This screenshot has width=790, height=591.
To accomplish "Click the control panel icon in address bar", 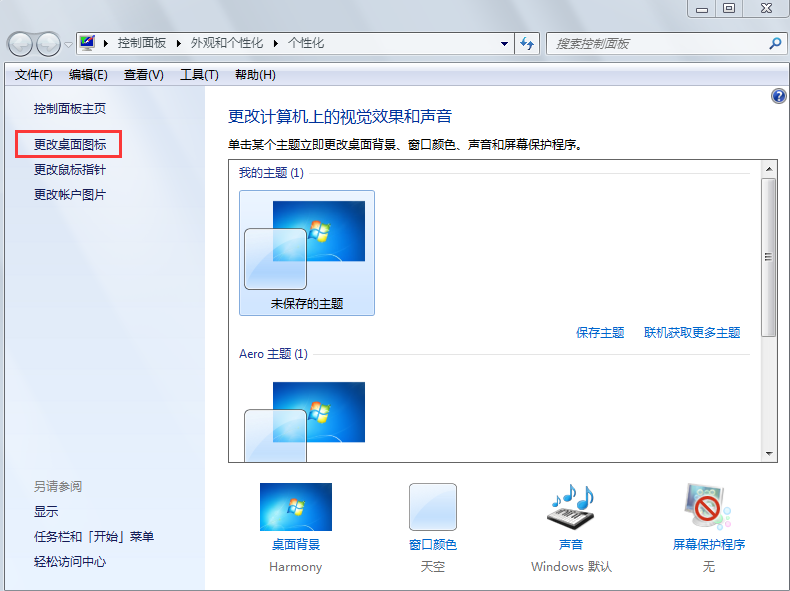I will (x=88, y=44).
